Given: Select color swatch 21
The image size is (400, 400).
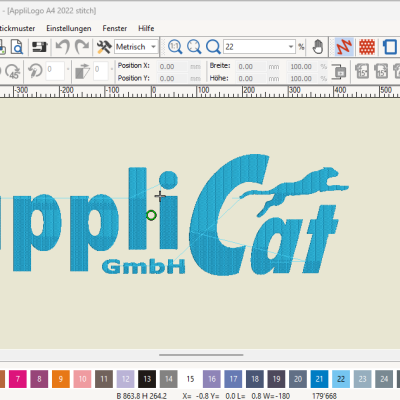Looking at the screenshot, I should (319, 379).
